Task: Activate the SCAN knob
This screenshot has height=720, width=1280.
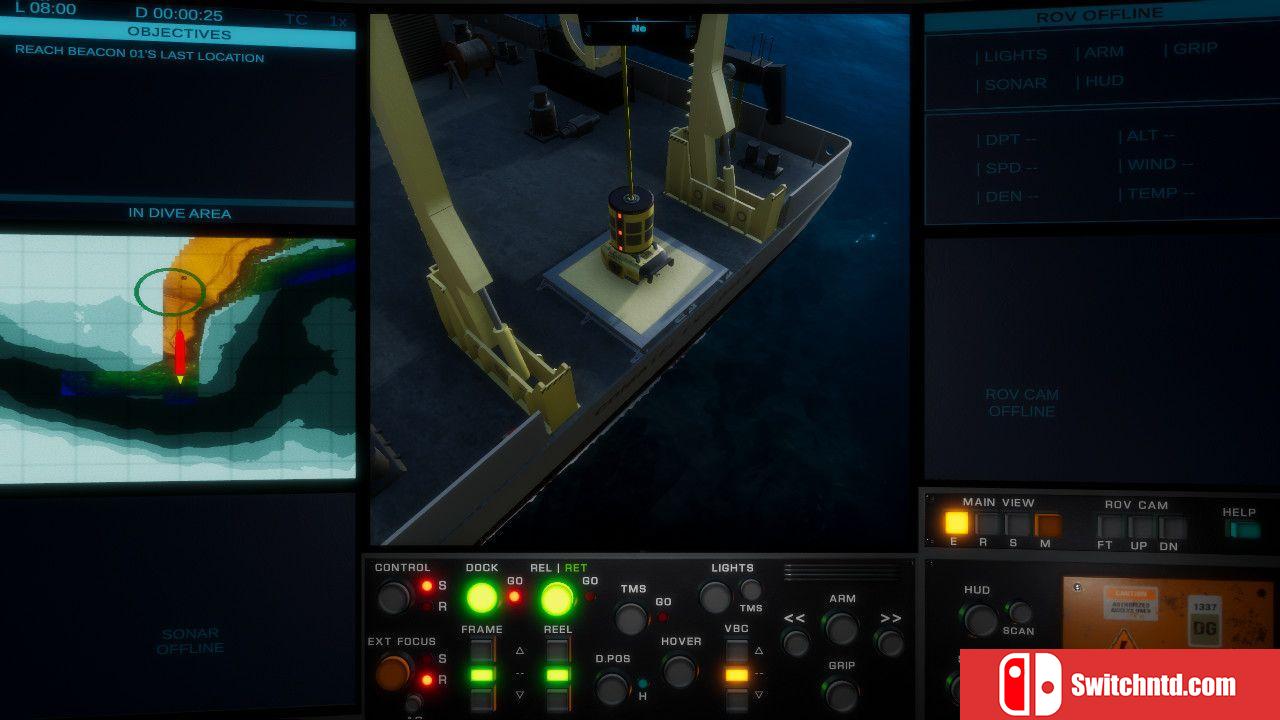Action: click(x=1019, y=611)
